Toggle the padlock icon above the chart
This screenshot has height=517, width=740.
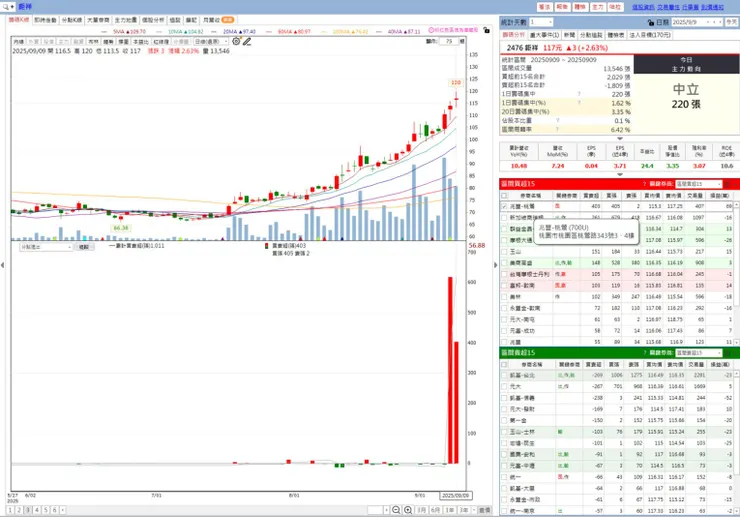tap(487, 30)
